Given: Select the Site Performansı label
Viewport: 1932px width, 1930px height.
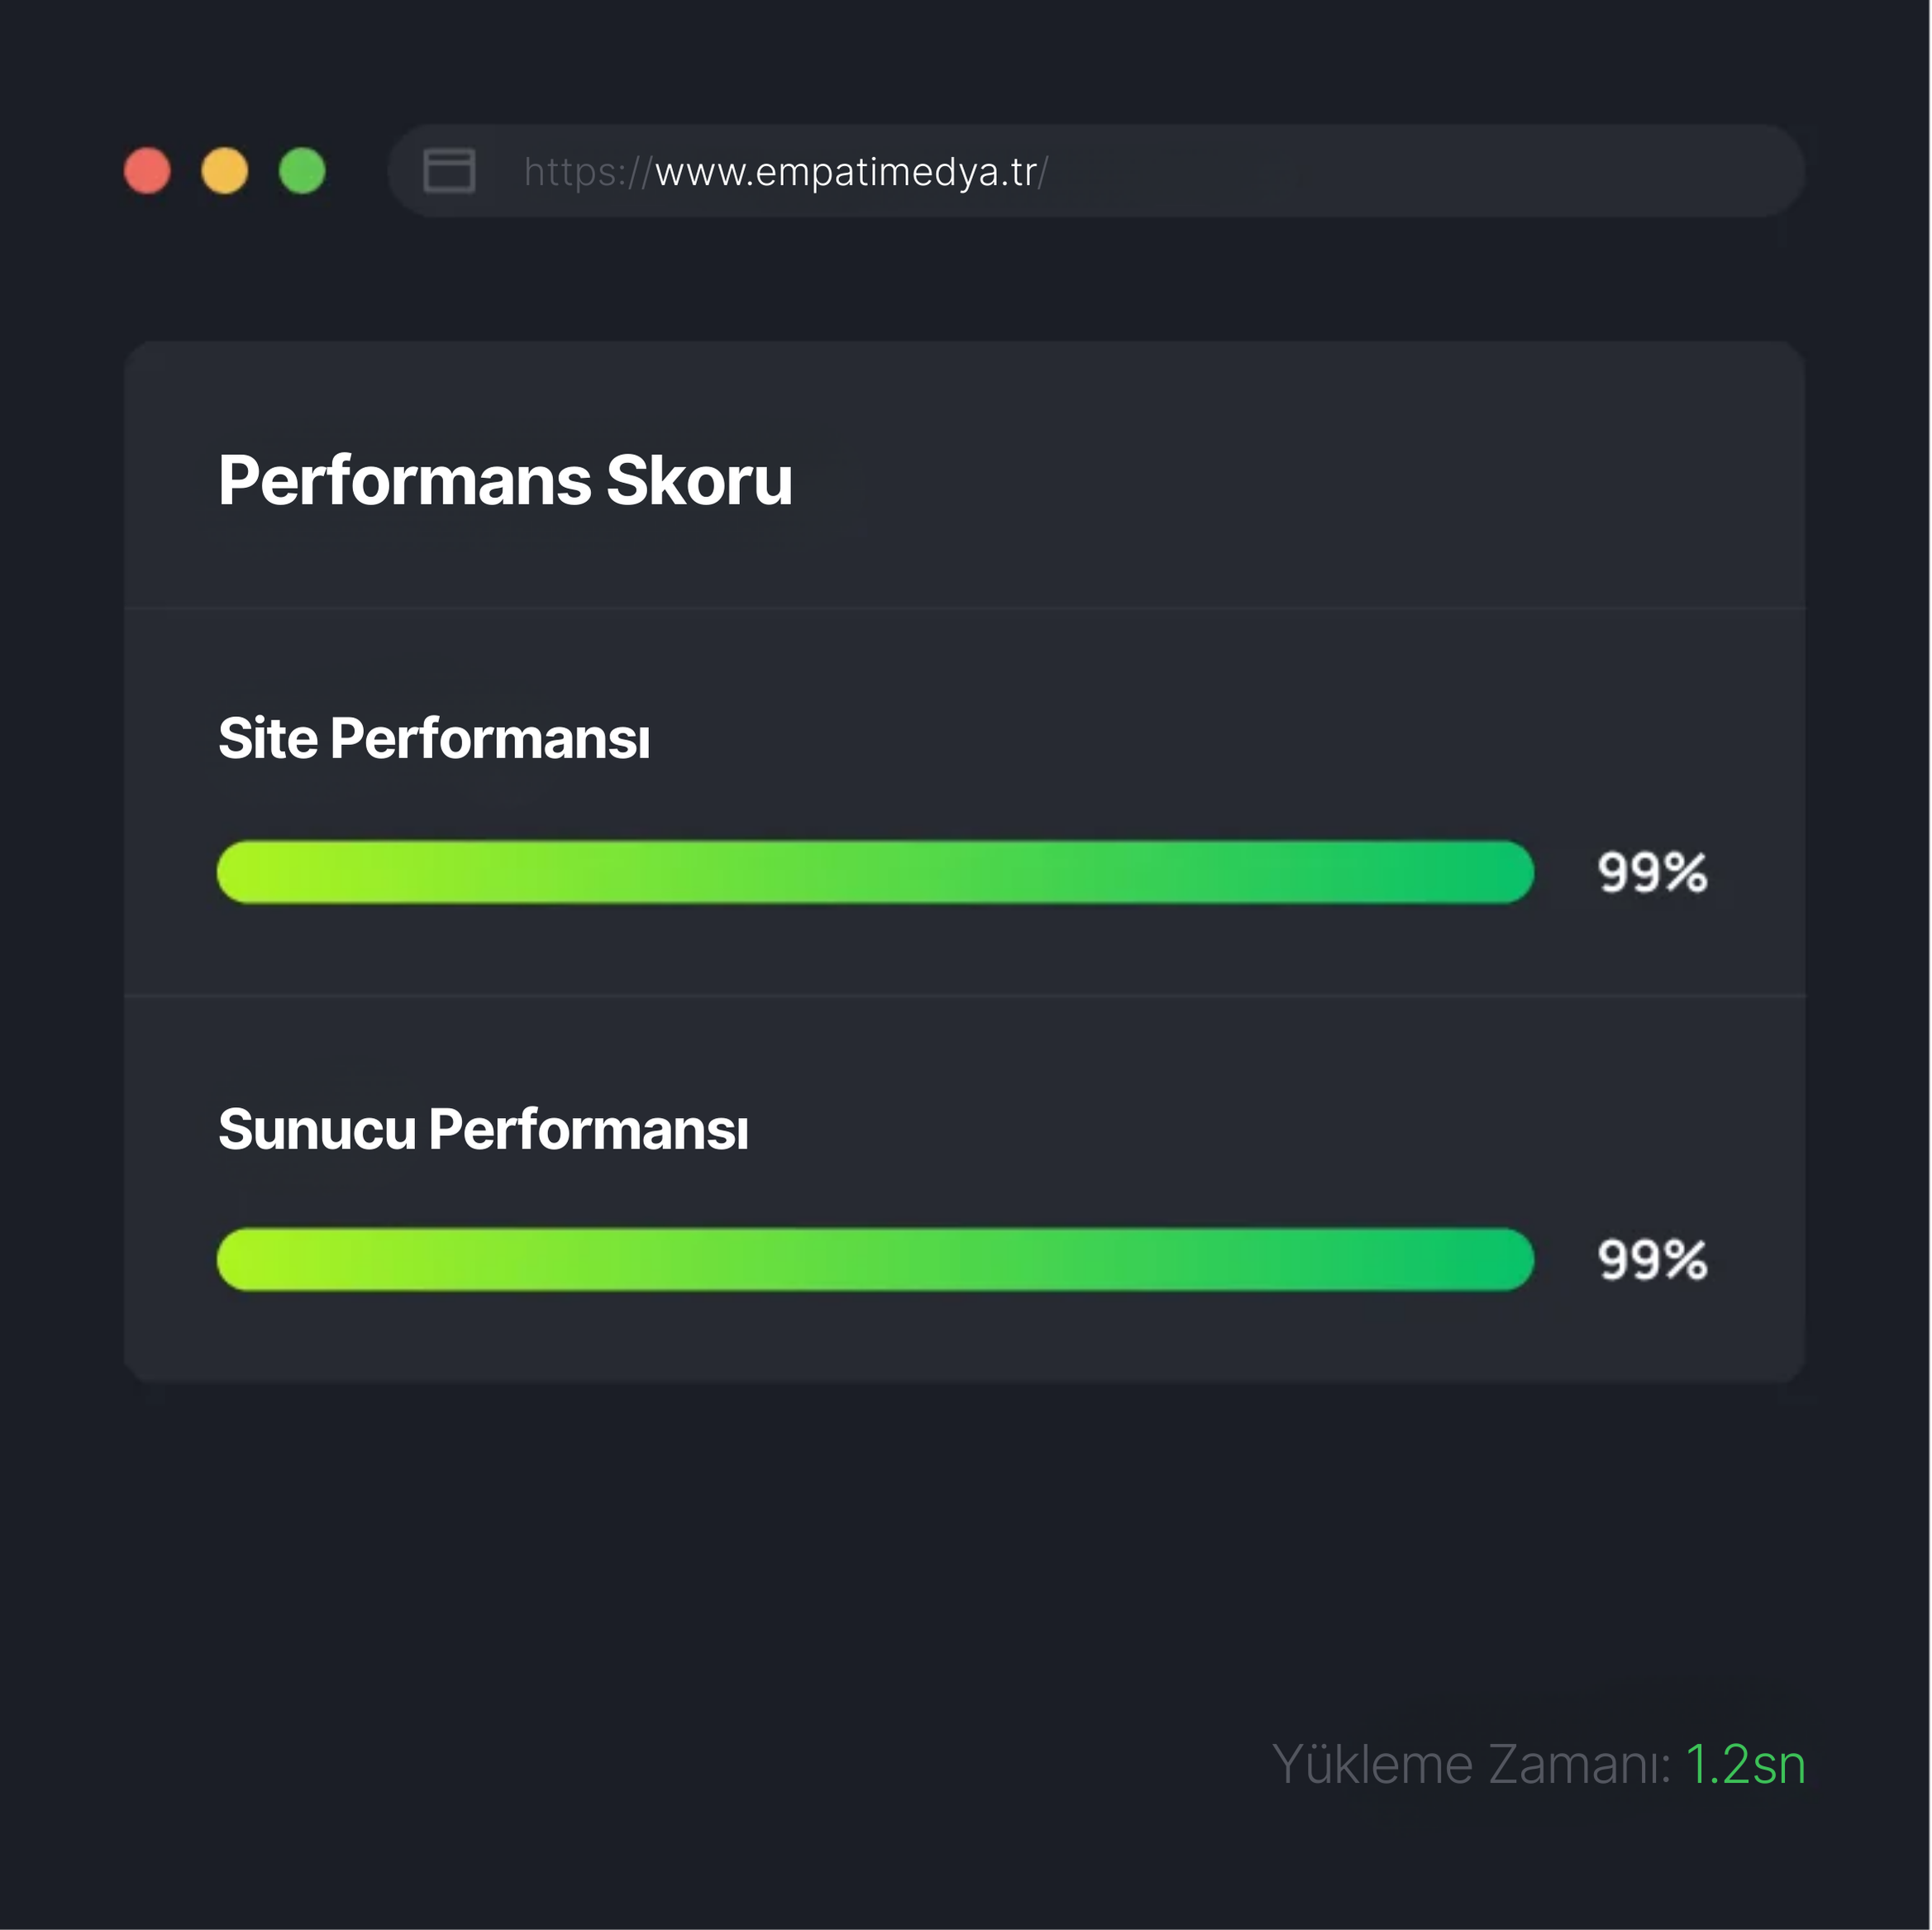Looking at the screenshot, I should (434, 739).
